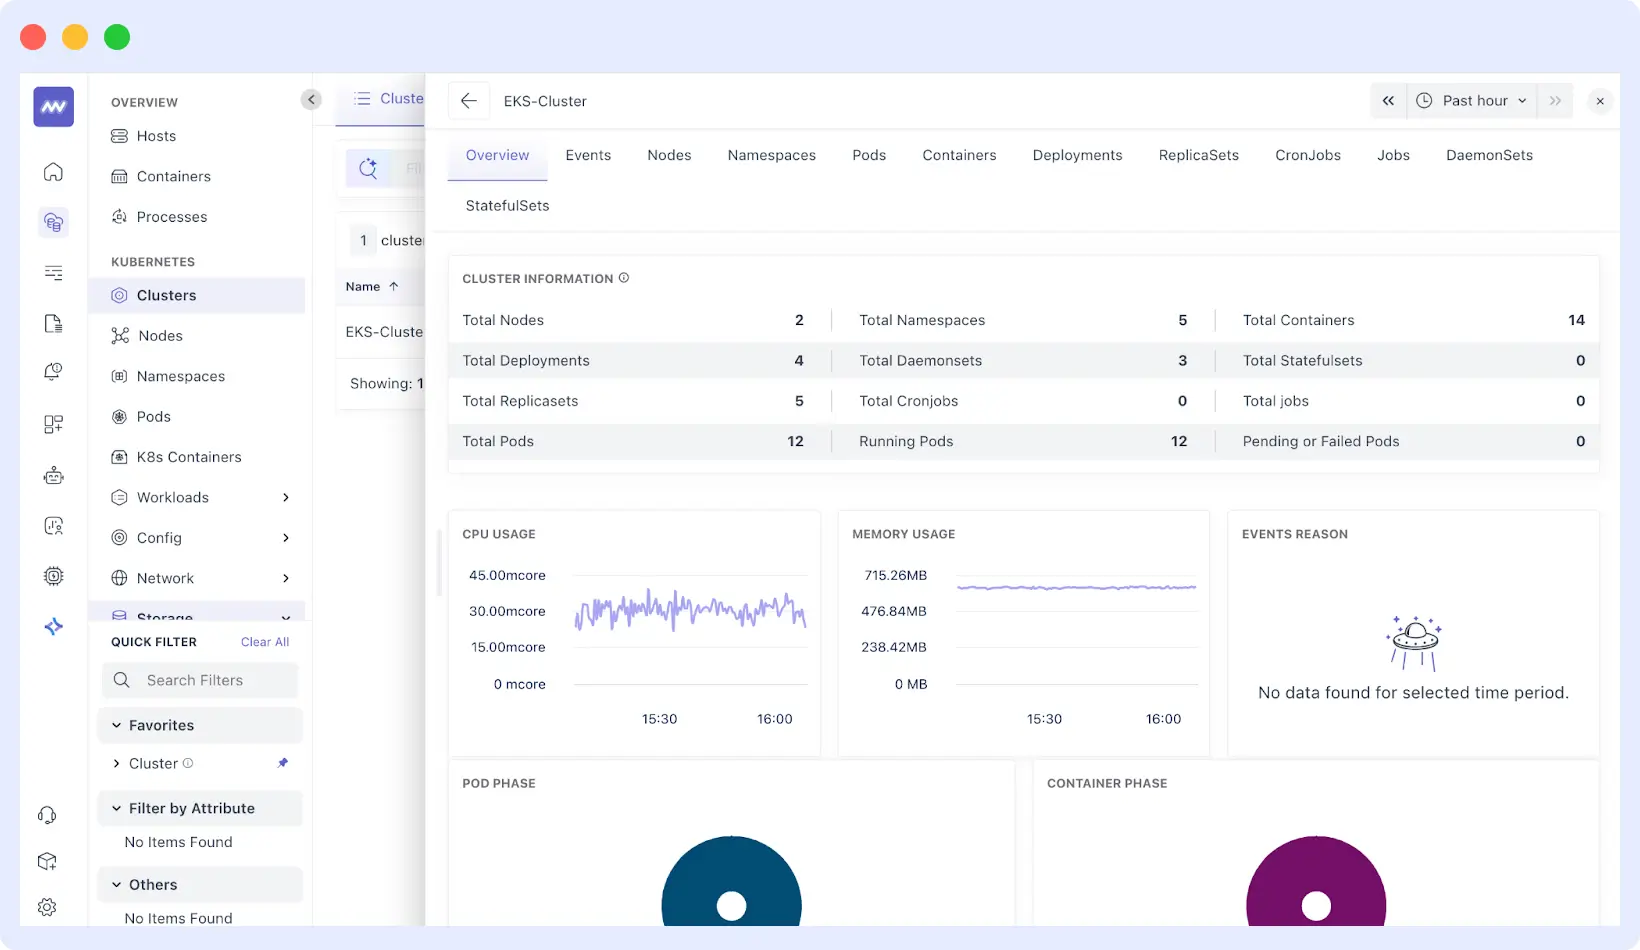Select the Dashboards builder sidebar icon

(52, 423)
